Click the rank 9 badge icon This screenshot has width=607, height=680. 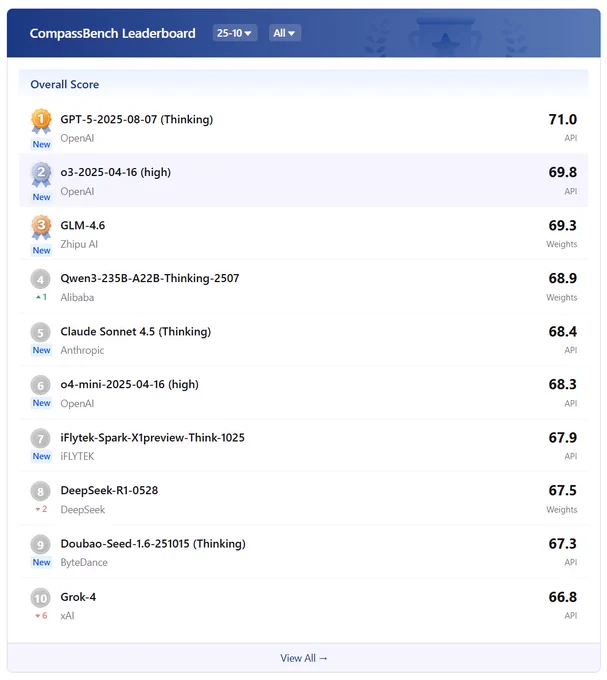pyautogui.click(x=40, y=545)
